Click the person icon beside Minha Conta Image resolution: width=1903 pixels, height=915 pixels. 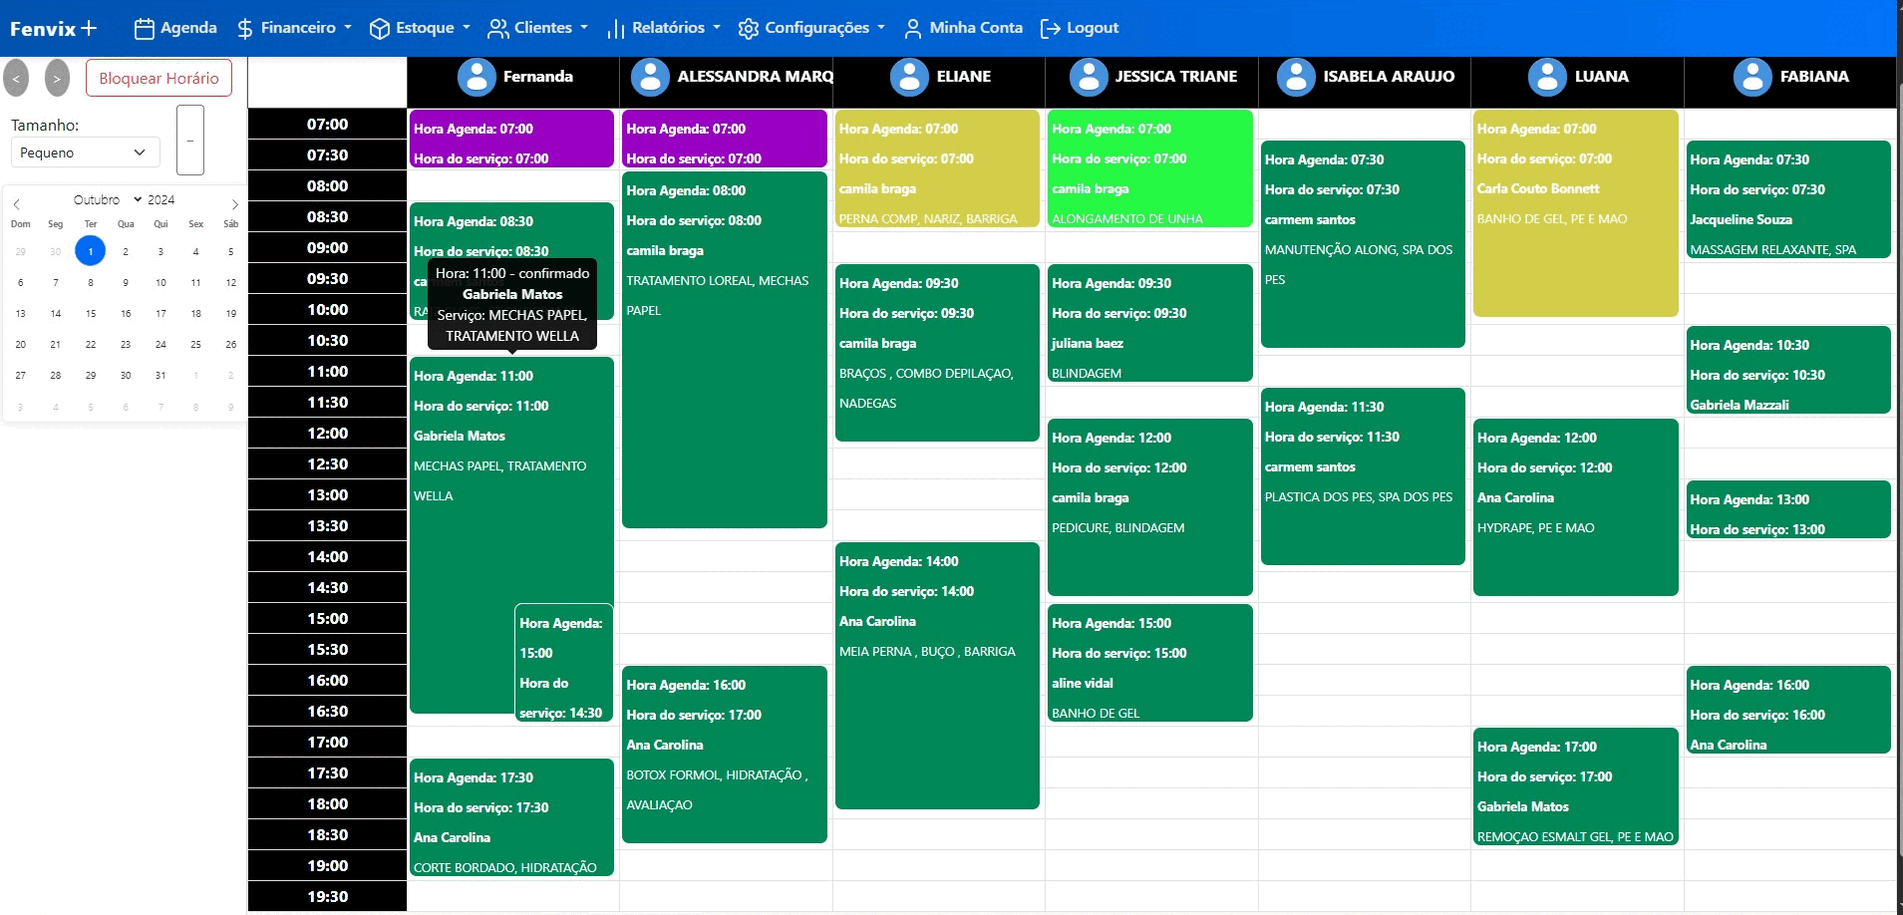911,28
